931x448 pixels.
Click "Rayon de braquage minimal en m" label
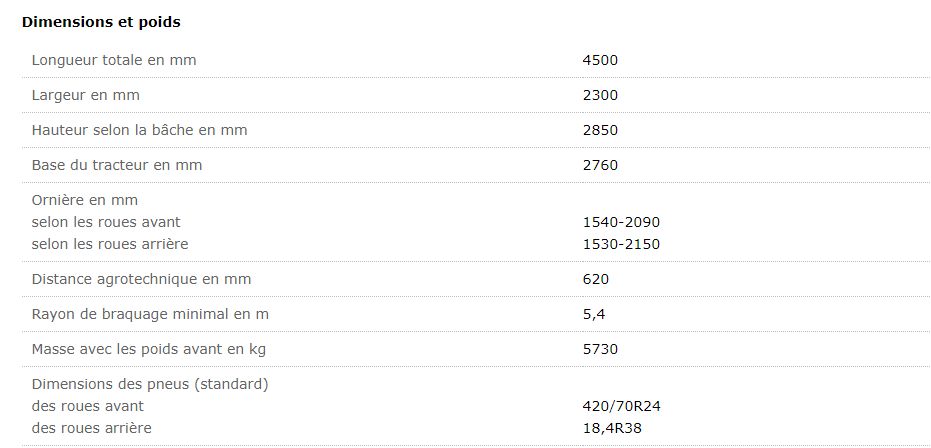tap(150, 314)
